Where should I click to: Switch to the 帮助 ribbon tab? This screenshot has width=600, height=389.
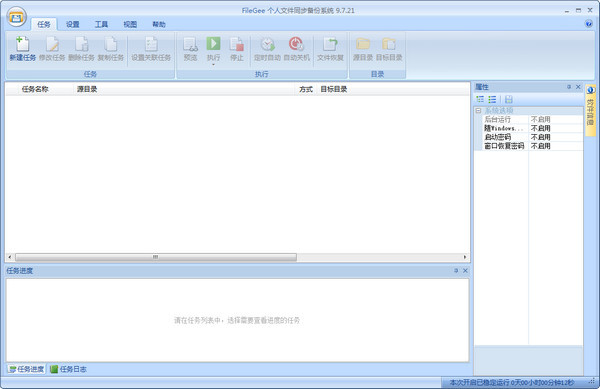tap(159, 24)
